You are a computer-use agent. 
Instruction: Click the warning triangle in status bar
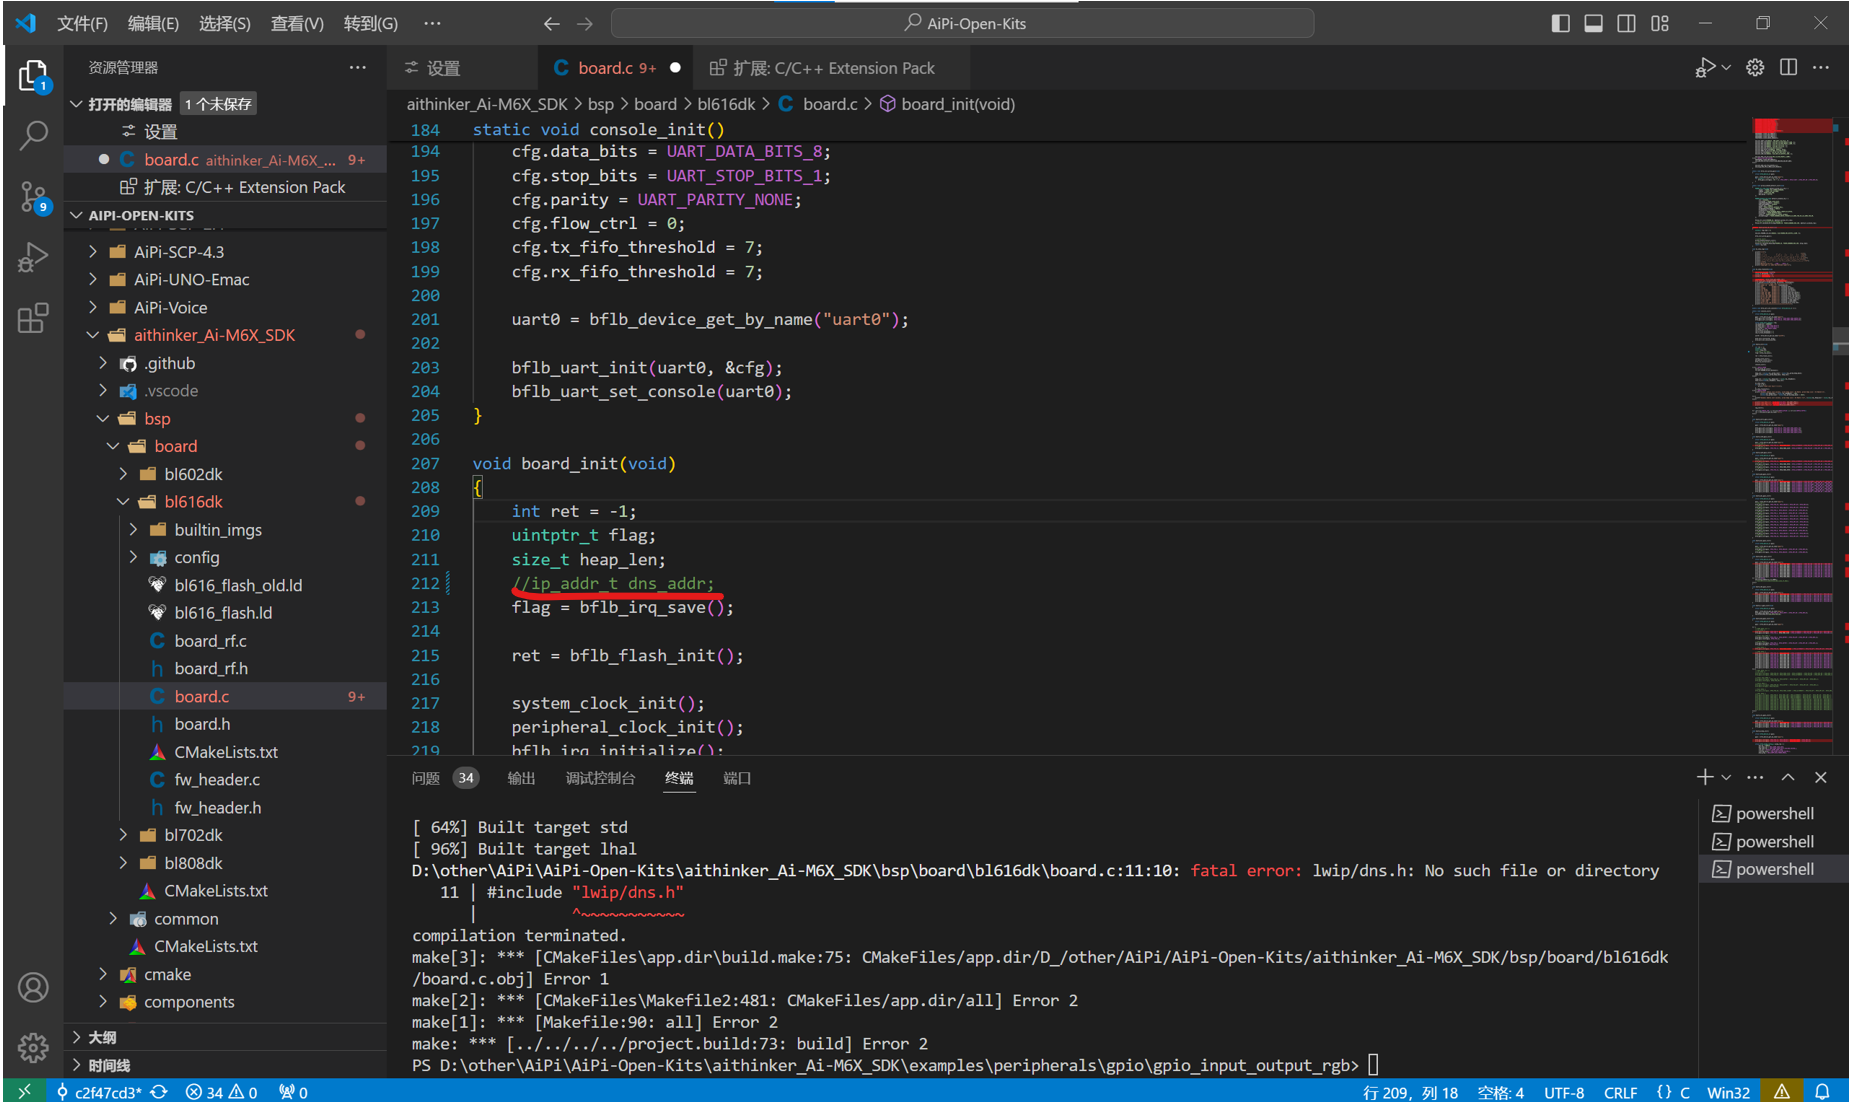pos(1782,1092)
